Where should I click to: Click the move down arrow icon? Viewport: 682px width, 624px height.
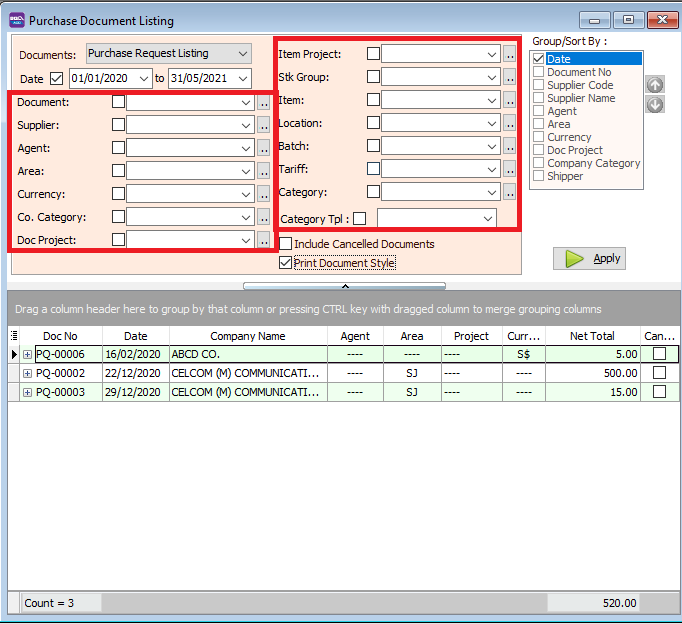[x=655, y=105]
